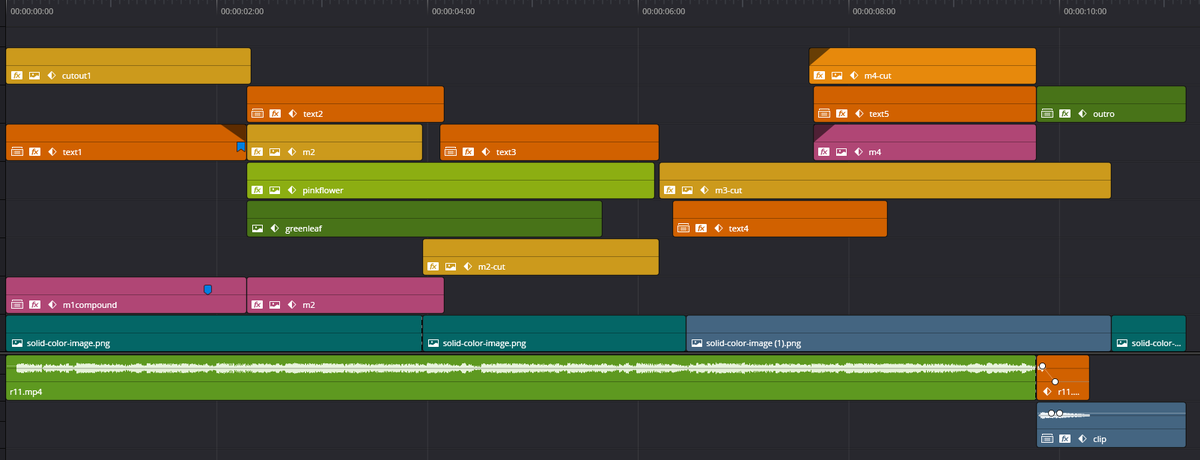This screenshot has width=1200, height=460.
Task: Click the fx badge on pinkflower clip
Action: [257, 190]
